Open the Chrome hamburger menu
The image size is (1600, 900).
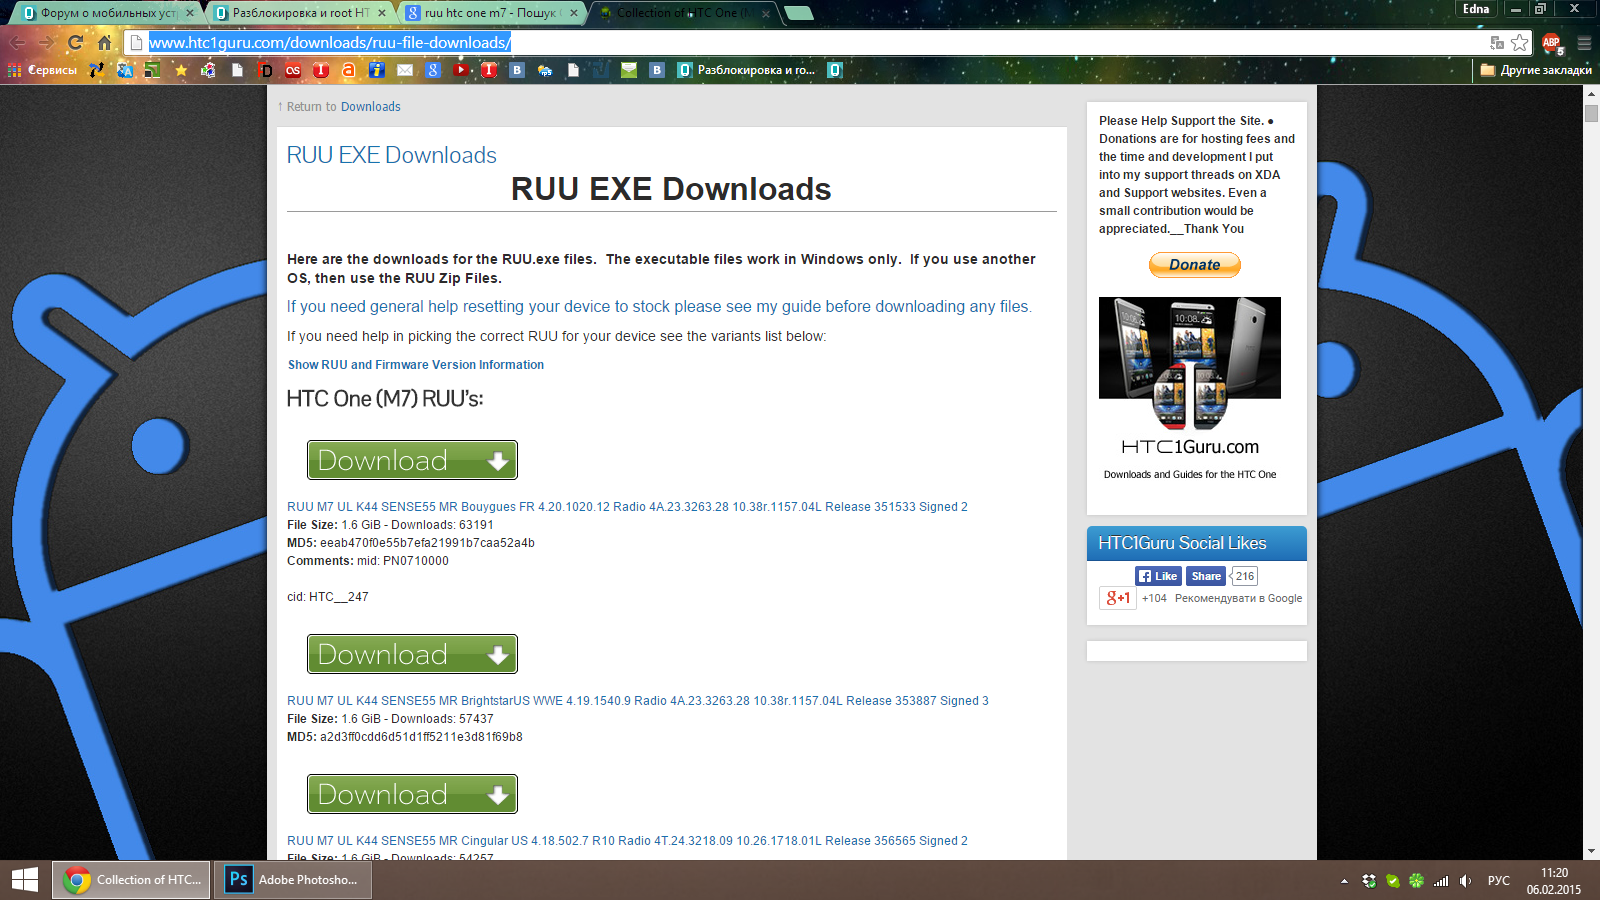(x=1584, y=42)
